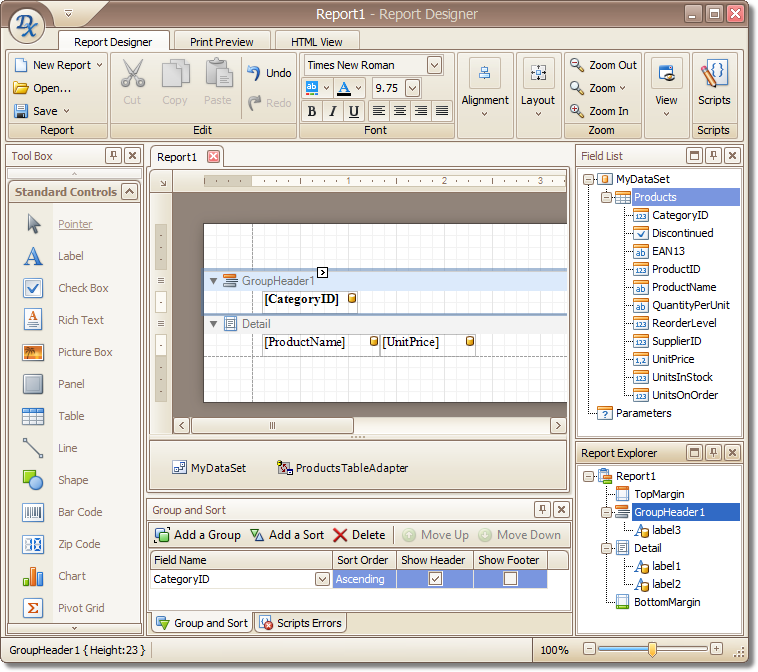Click the Cut scissors icon
Image resolution: width=758 pixels, height=672 pixels.
click(x=132, y=73)
